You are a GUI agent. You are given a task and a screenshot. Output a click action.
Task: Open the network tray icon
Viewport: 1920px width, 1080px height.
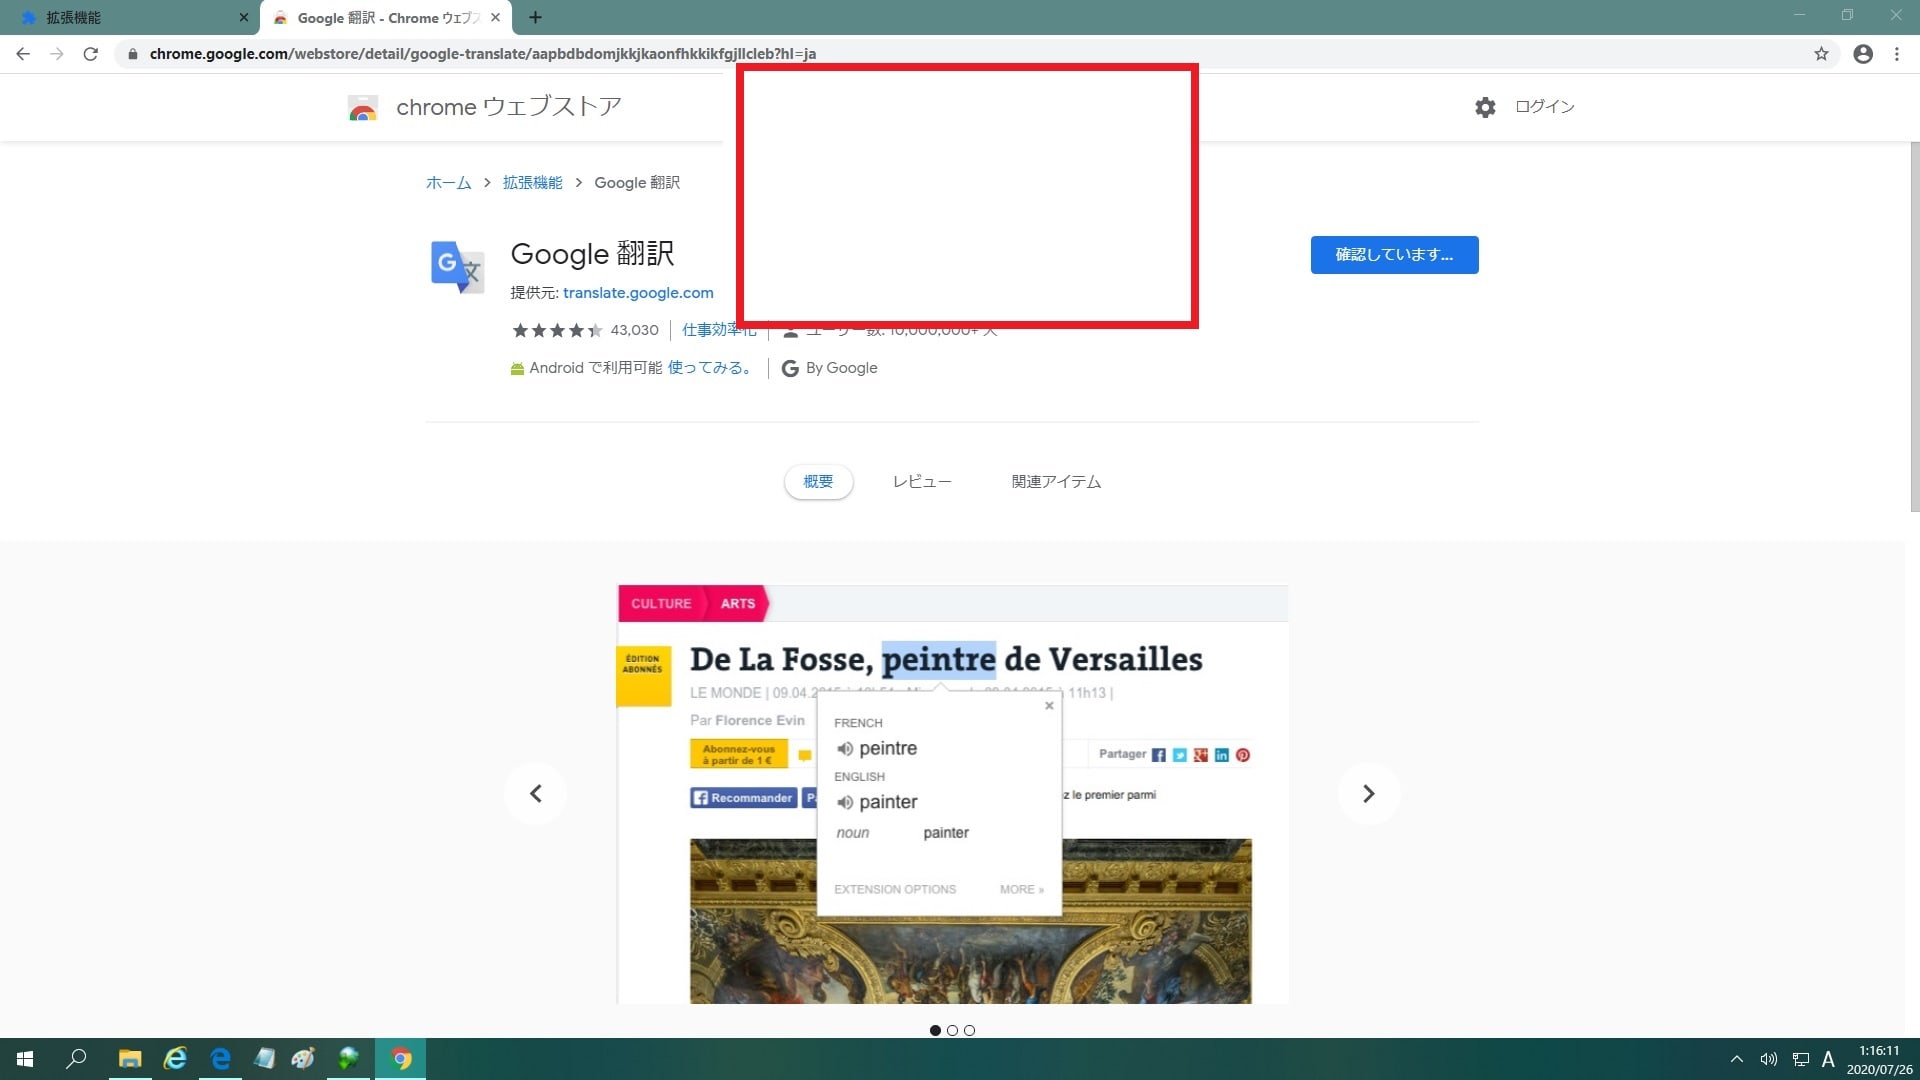[x=1800, y=1059]
